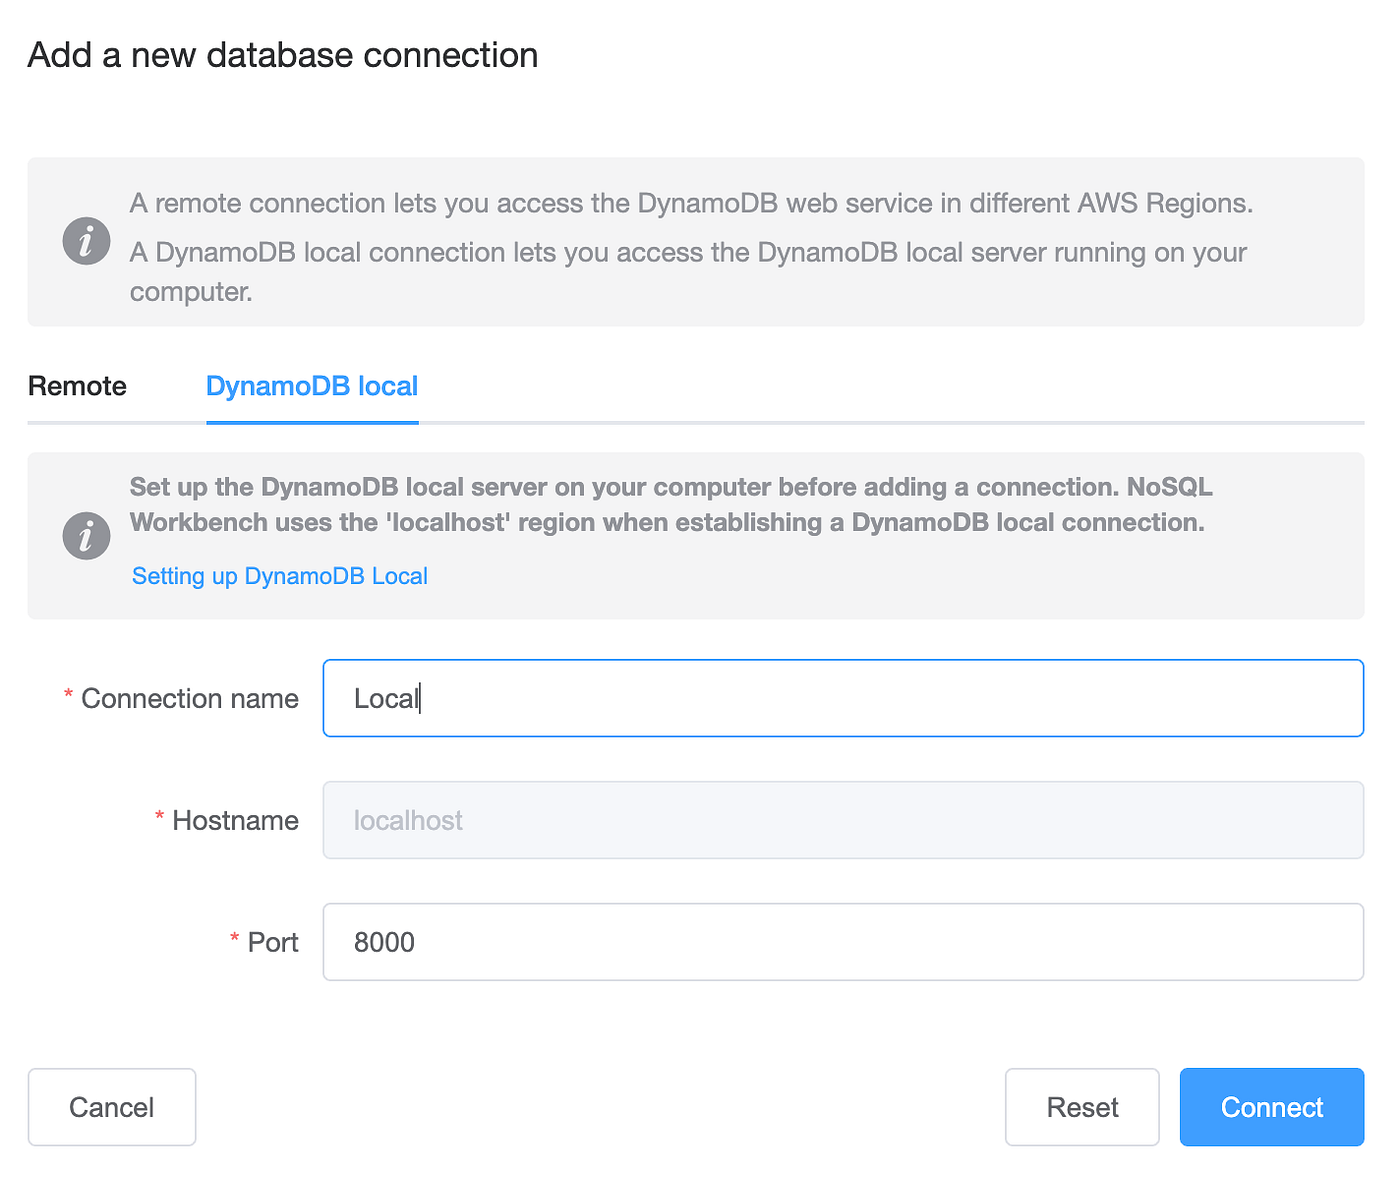This screenshot has height=1178, width=1400.
Task: Click the info icon in the remote connection banner
Action: [86, 241]
